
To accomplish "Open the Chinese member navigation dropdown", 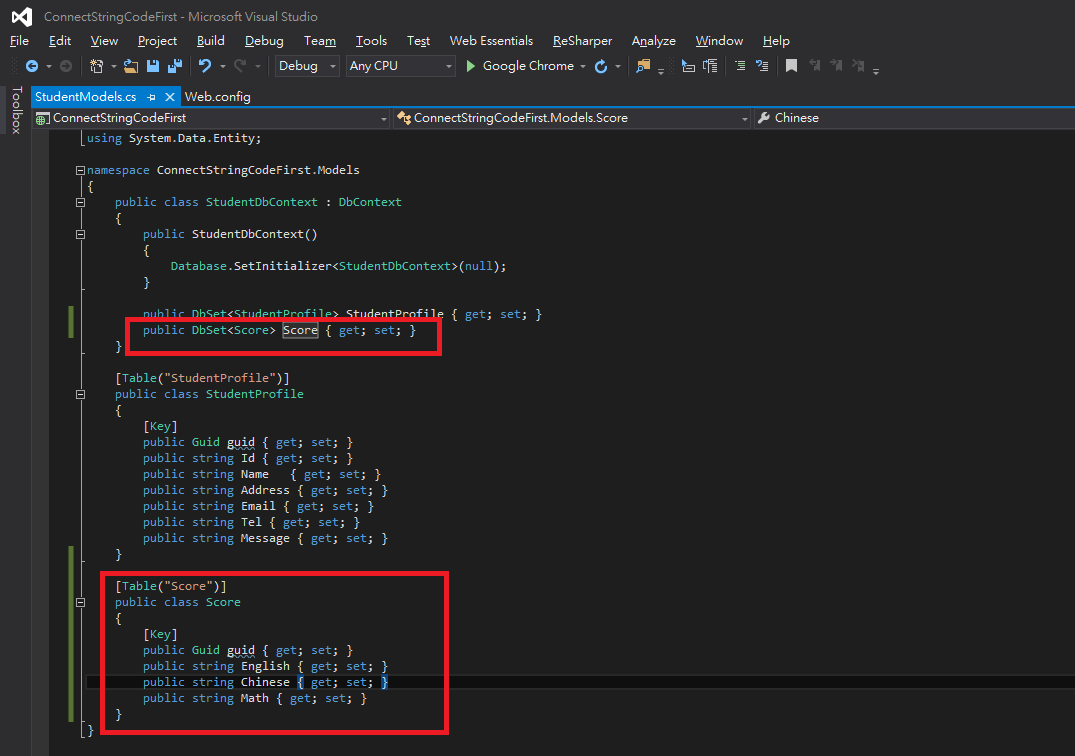I will 915,118.
